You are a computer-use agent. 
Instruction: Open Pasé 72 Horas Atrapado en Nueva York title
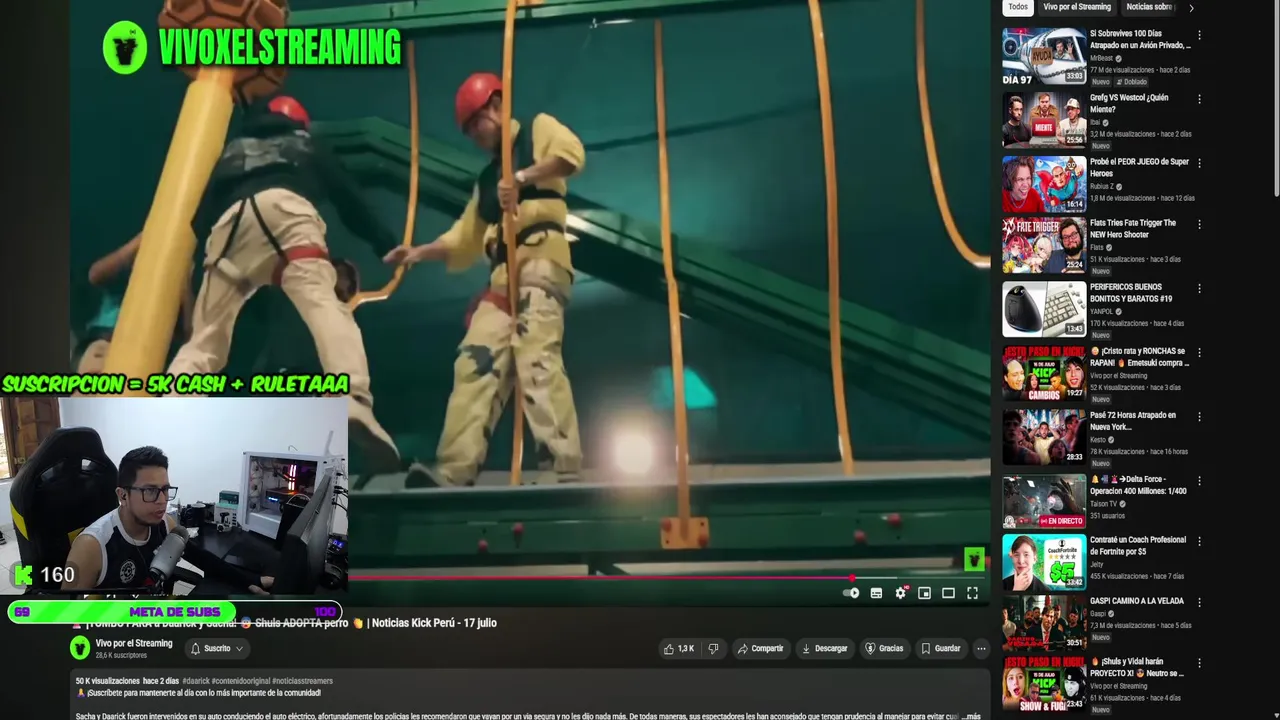click(x=1133, y=421)
